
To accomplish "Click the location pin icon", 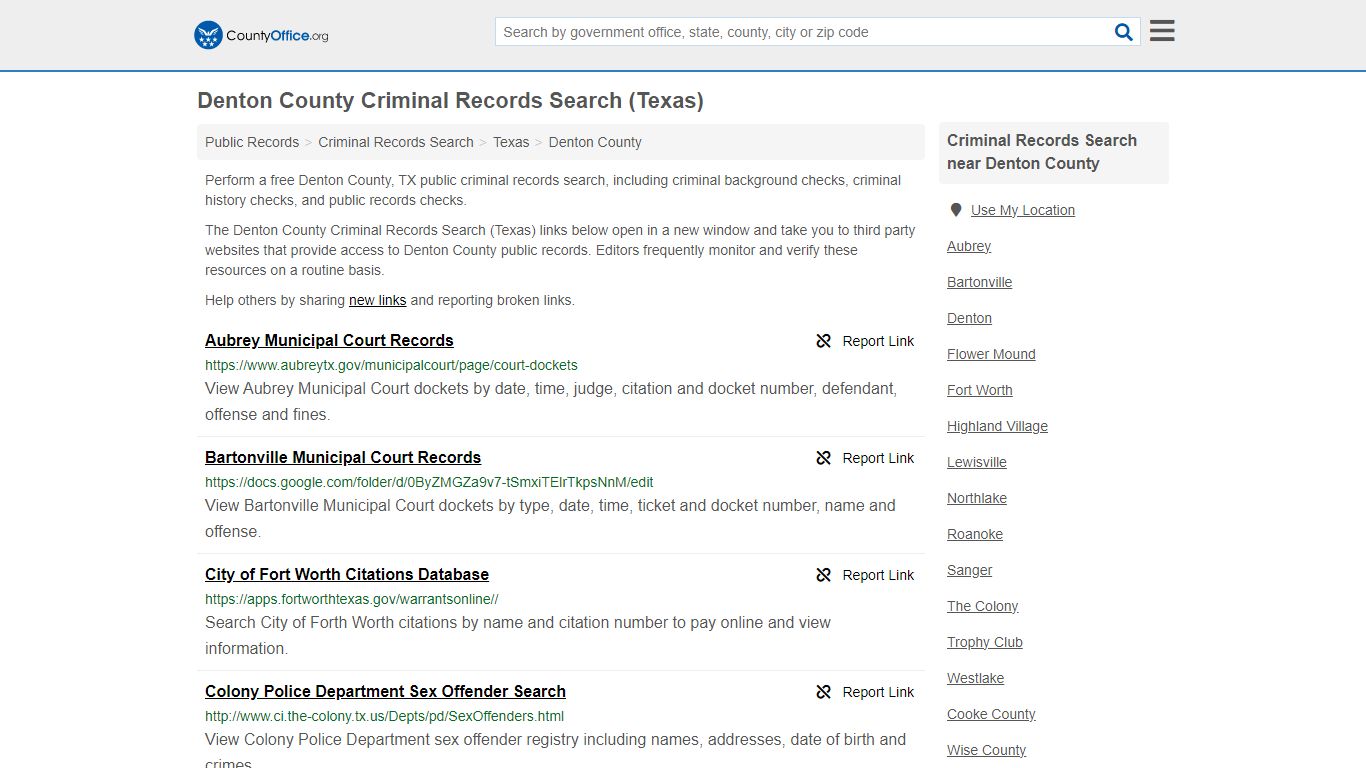I will [x=956, y=210].
